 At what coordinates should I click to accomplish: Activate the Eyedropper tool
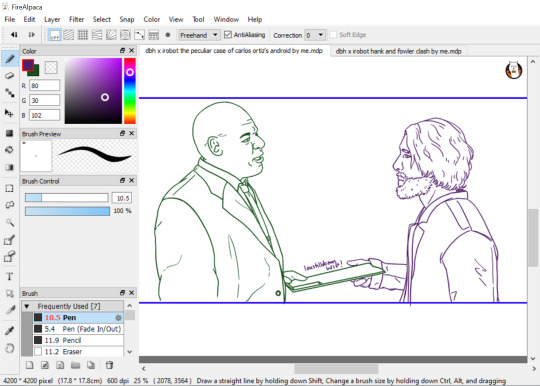click(10, 331)
